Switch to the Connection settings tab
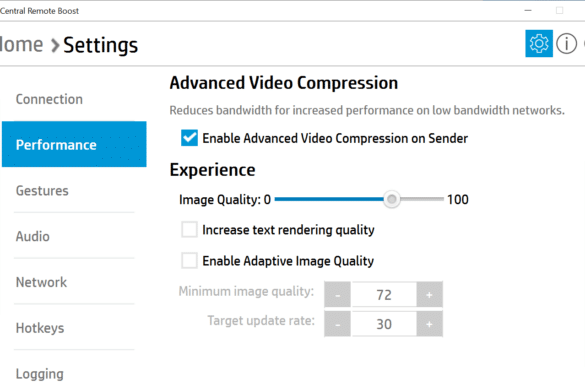The image size is (585, 390). (x=49, y=99)
